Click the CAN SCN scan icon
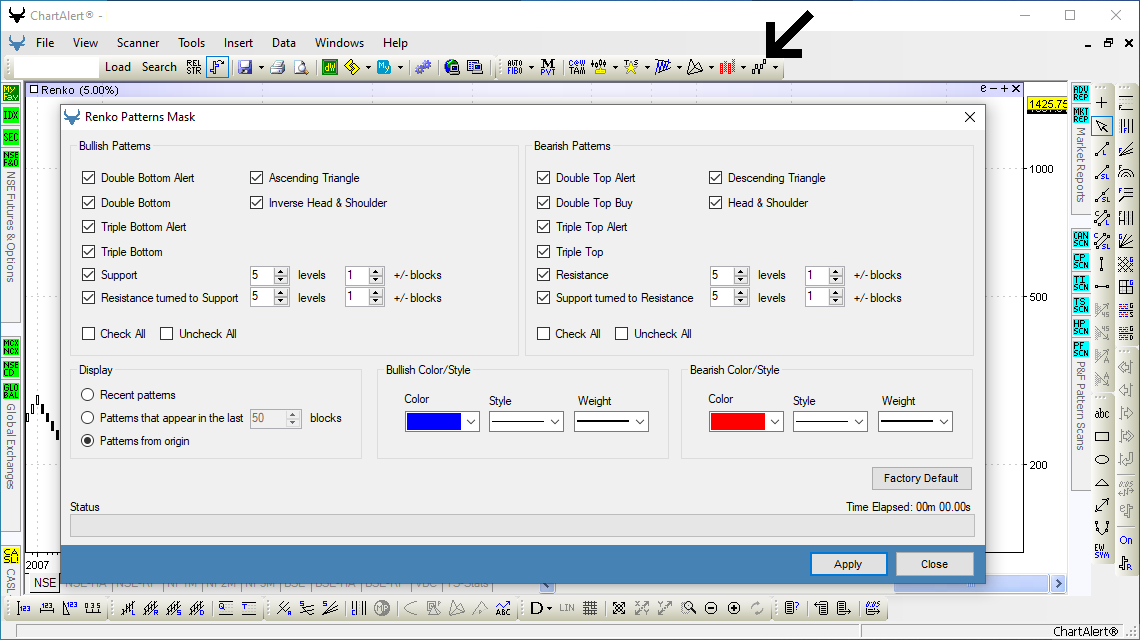The image size is (1140, 640). point(1080,239)
